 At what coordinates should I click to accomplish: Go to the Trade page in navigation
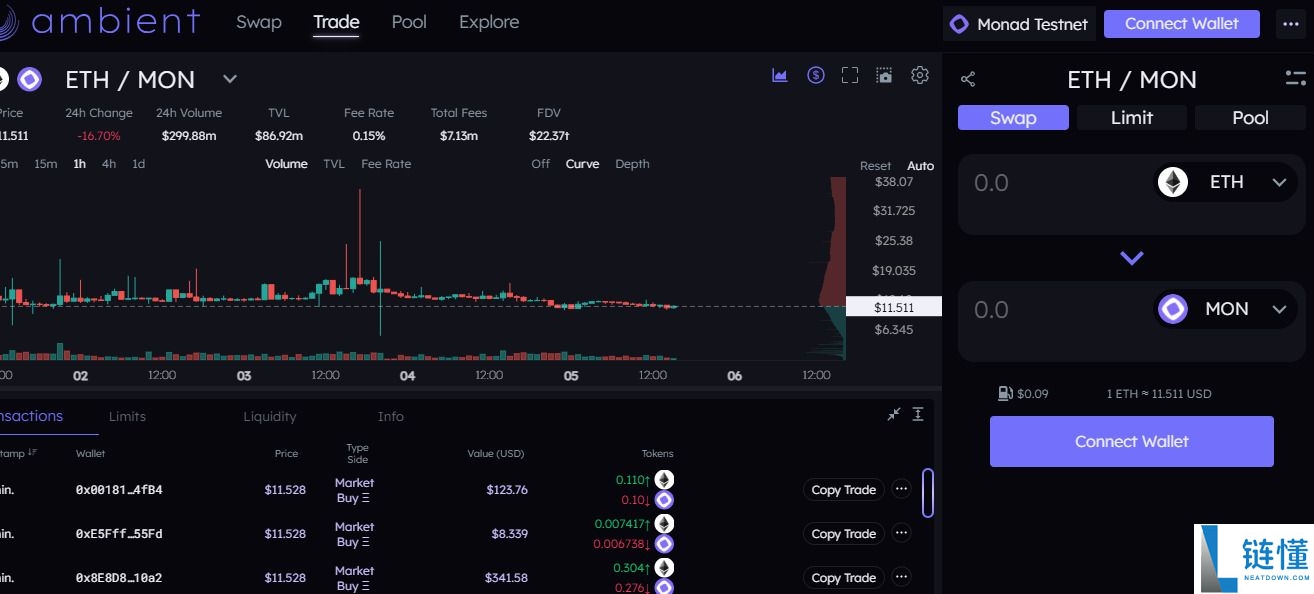(x=336, y=22)
